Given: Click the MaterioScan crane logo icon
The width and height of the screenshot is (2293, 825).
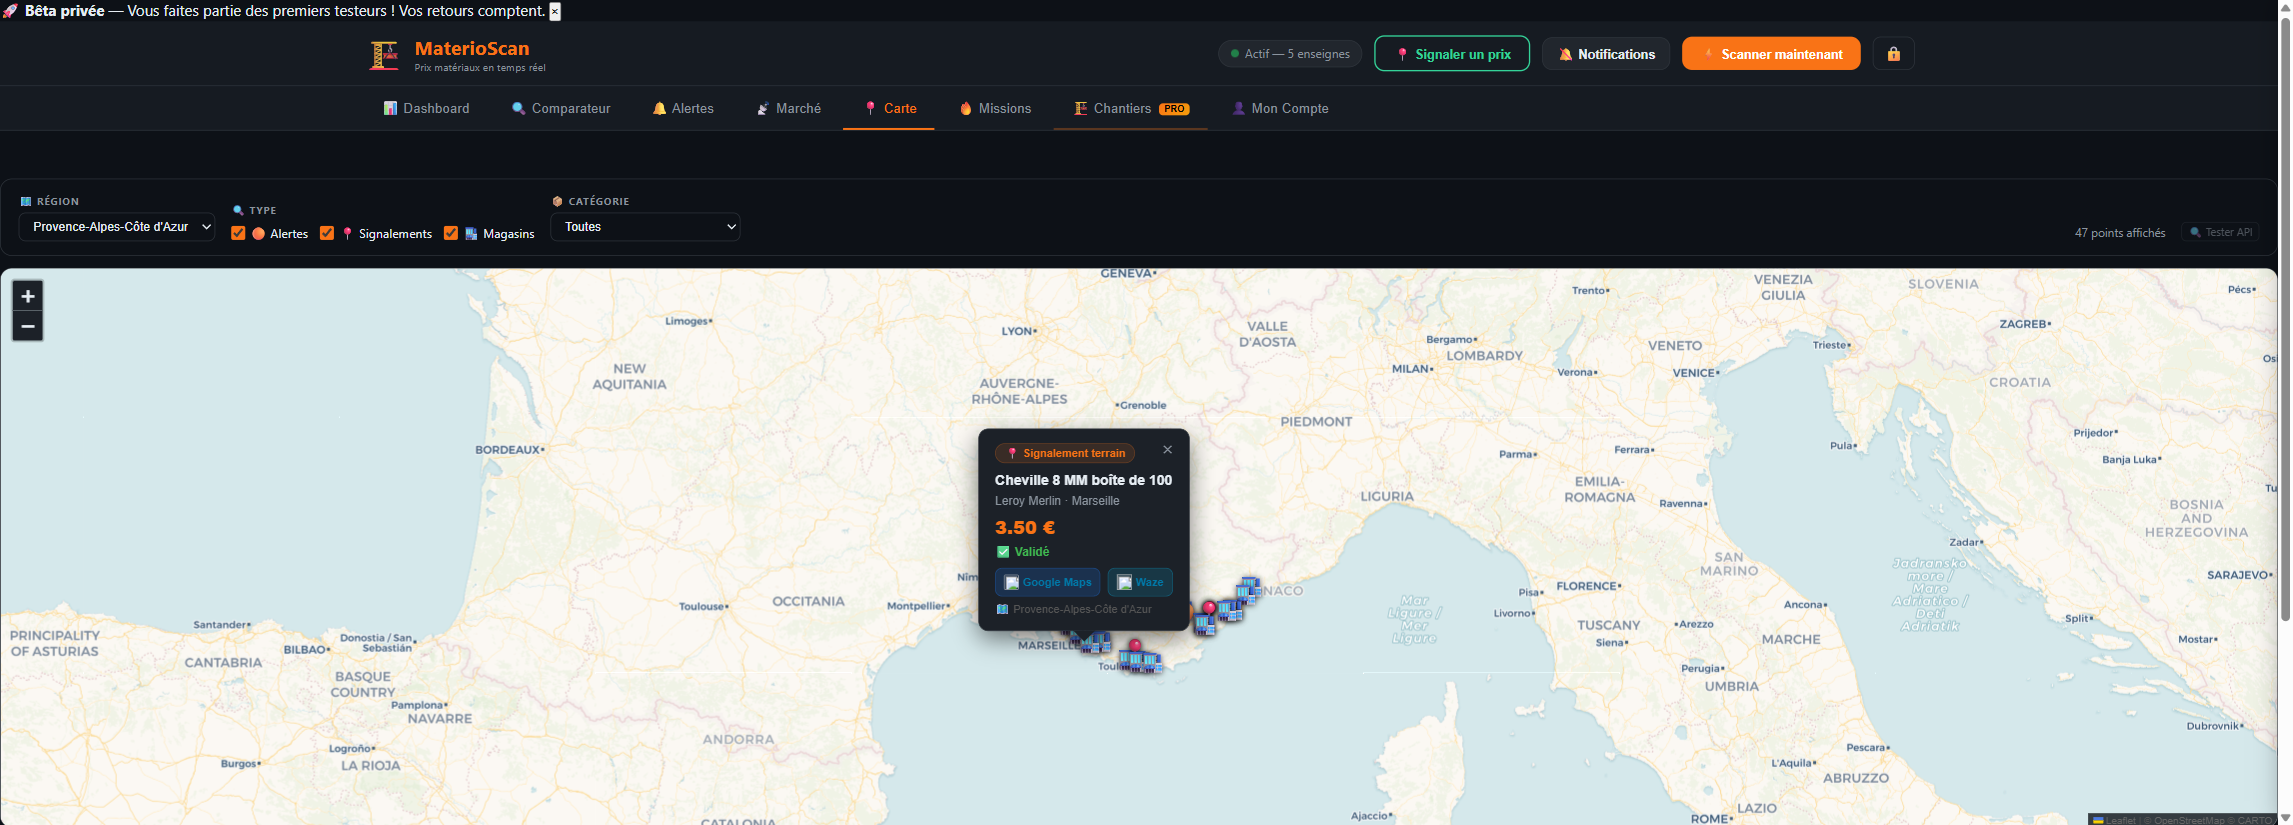Looking at the screenshot, I should [384, 55].
